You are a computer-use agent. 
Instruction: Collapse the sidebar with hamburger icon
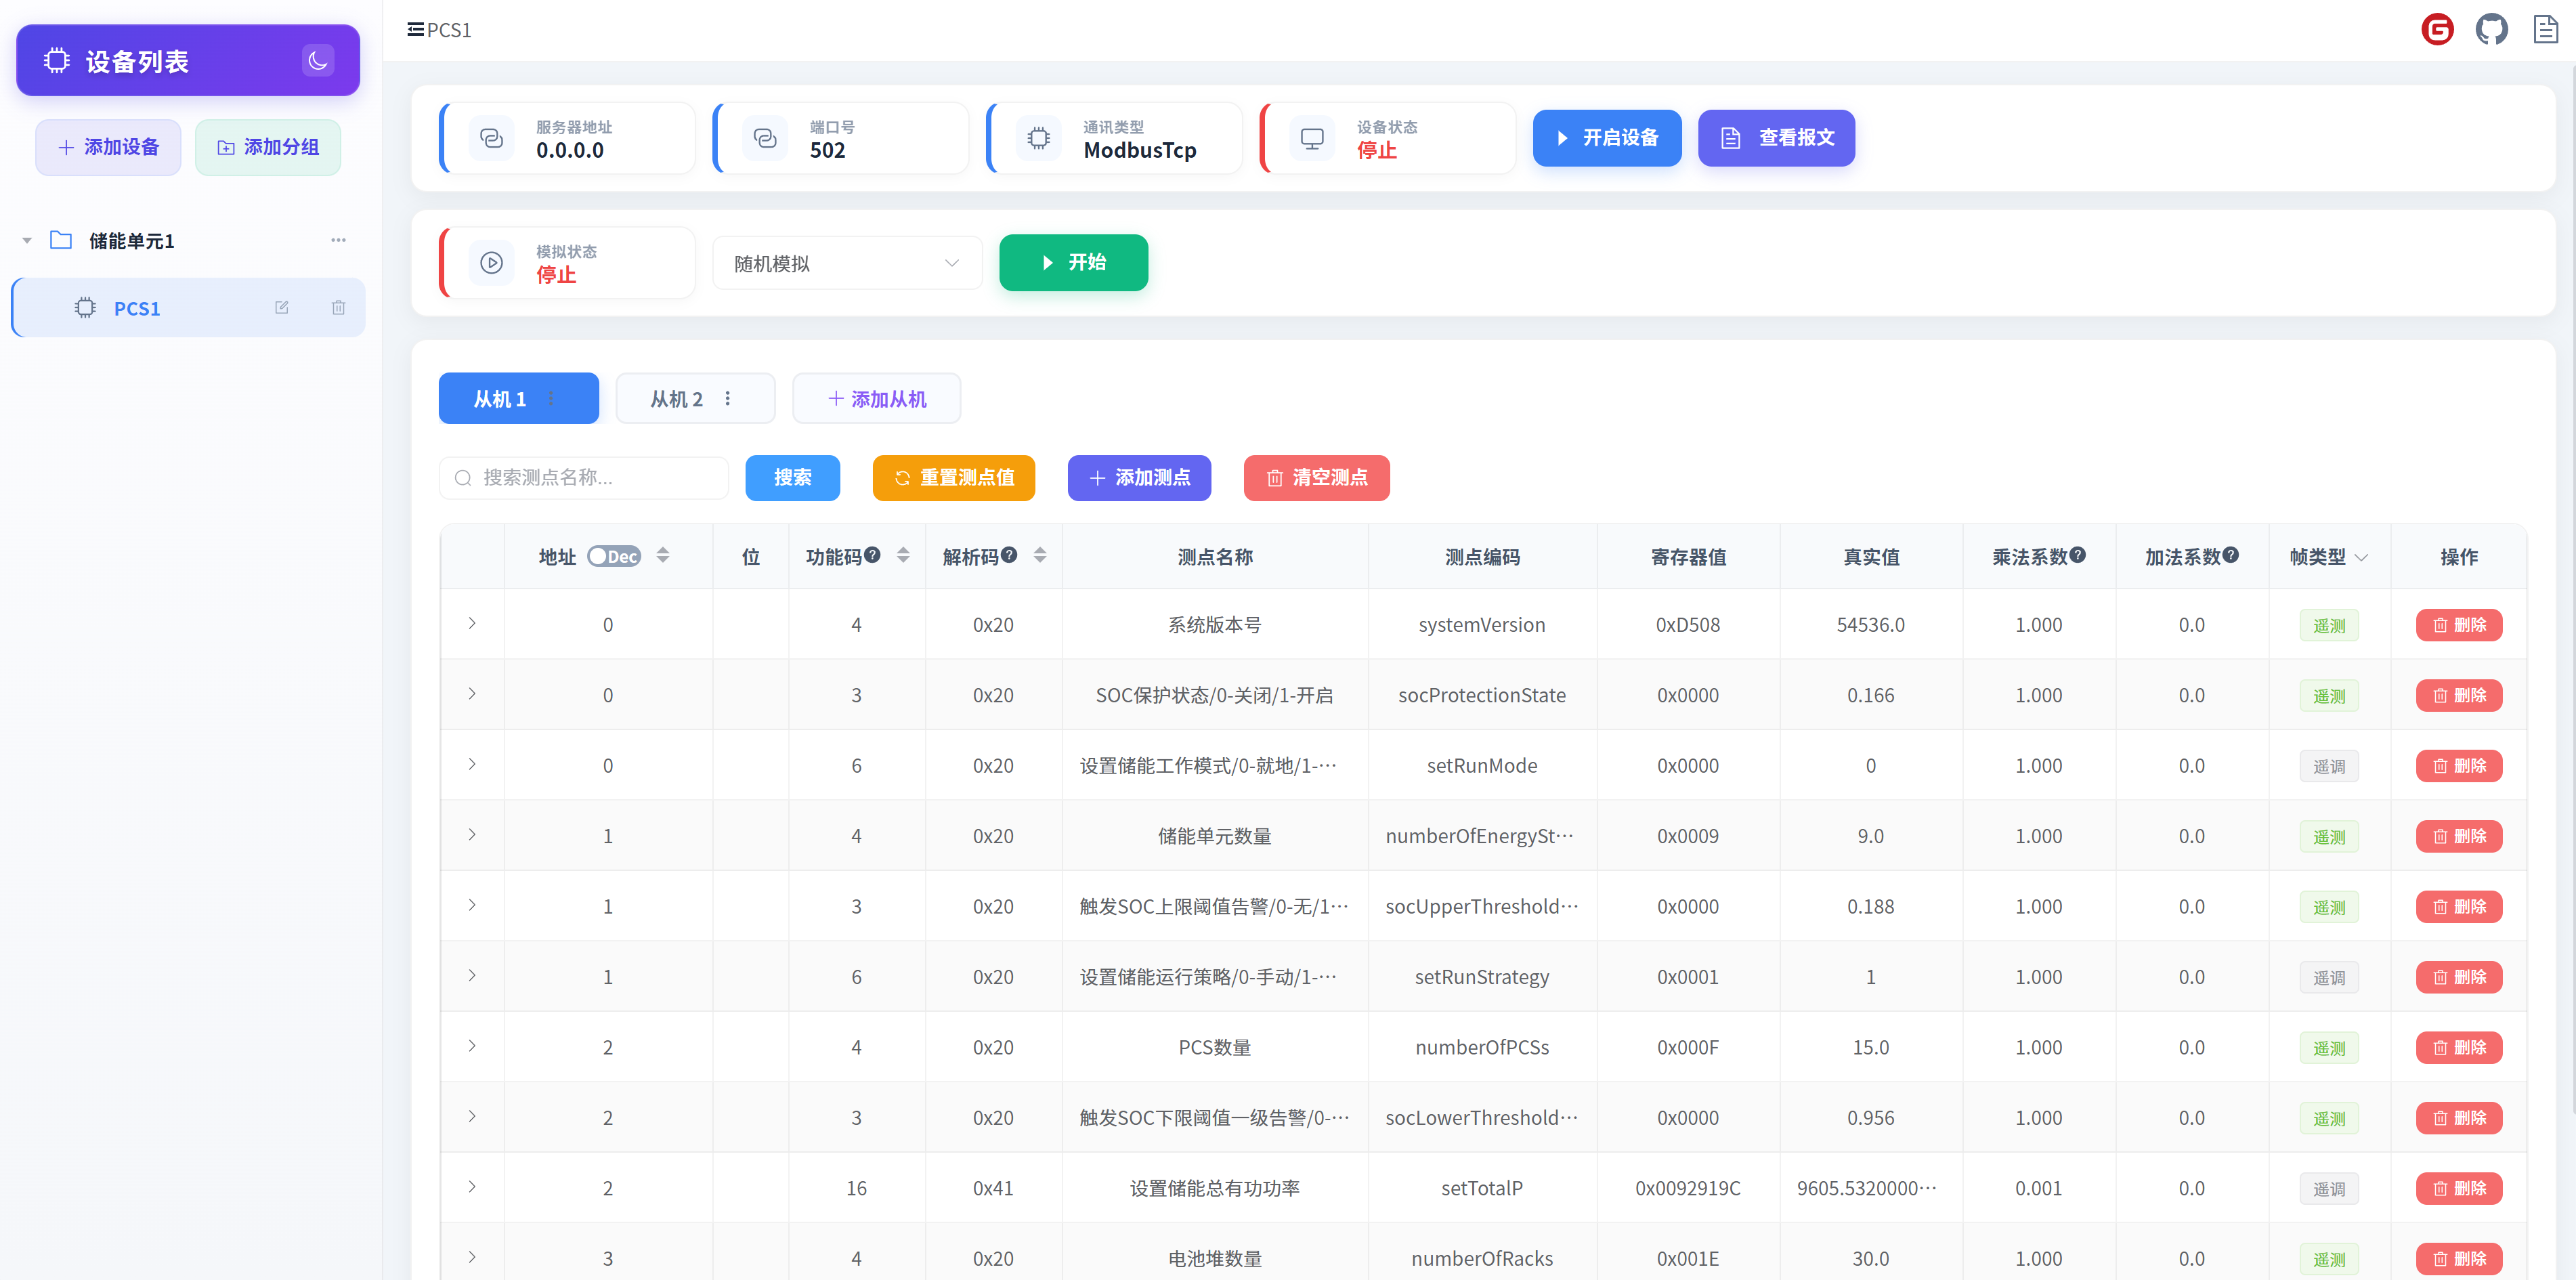pyautogui.click(x=415, y=30)
